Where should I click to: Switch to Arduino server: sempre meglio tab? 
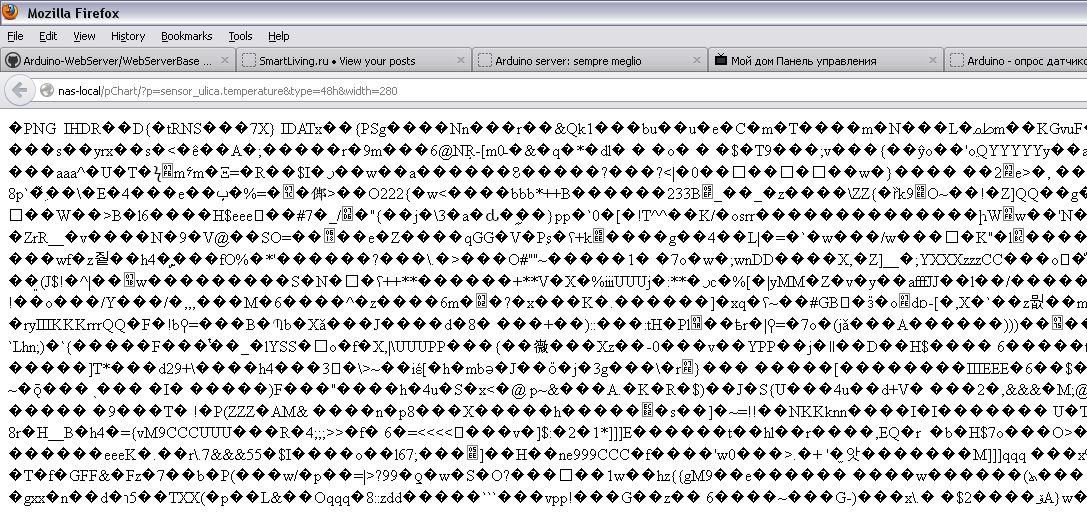[580, 60]
